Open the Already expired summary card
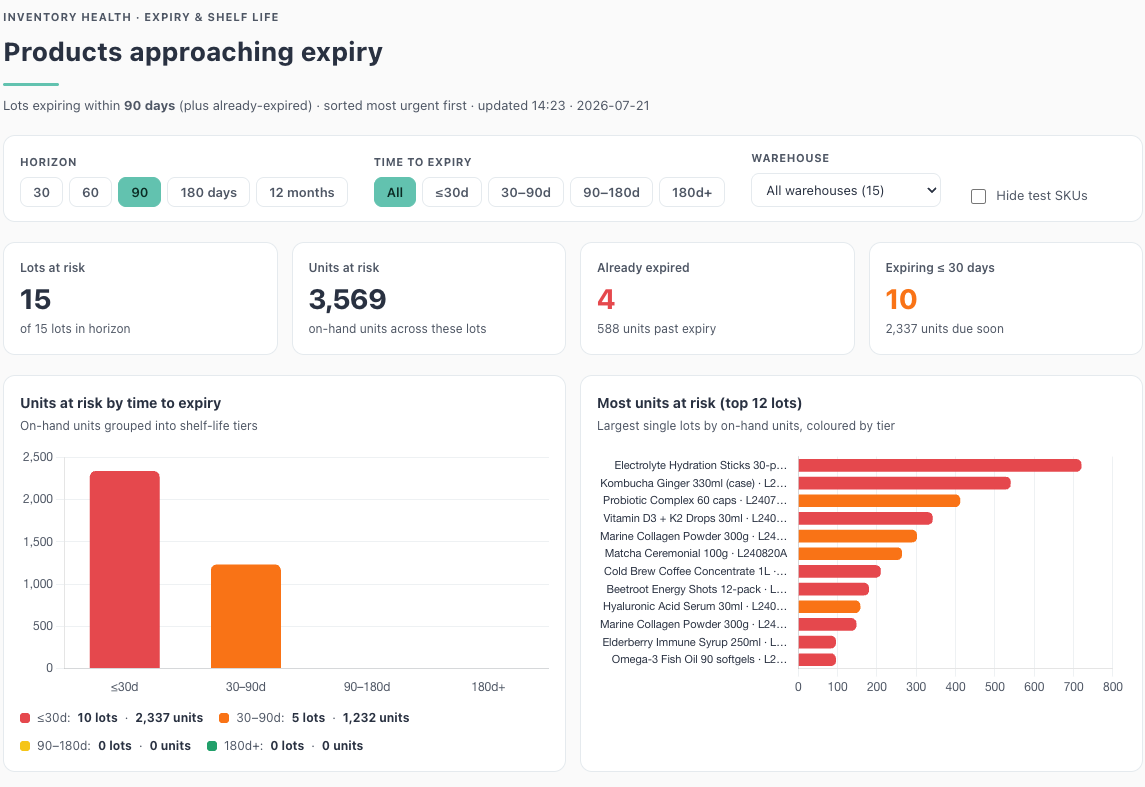 [x=717, y=299]
